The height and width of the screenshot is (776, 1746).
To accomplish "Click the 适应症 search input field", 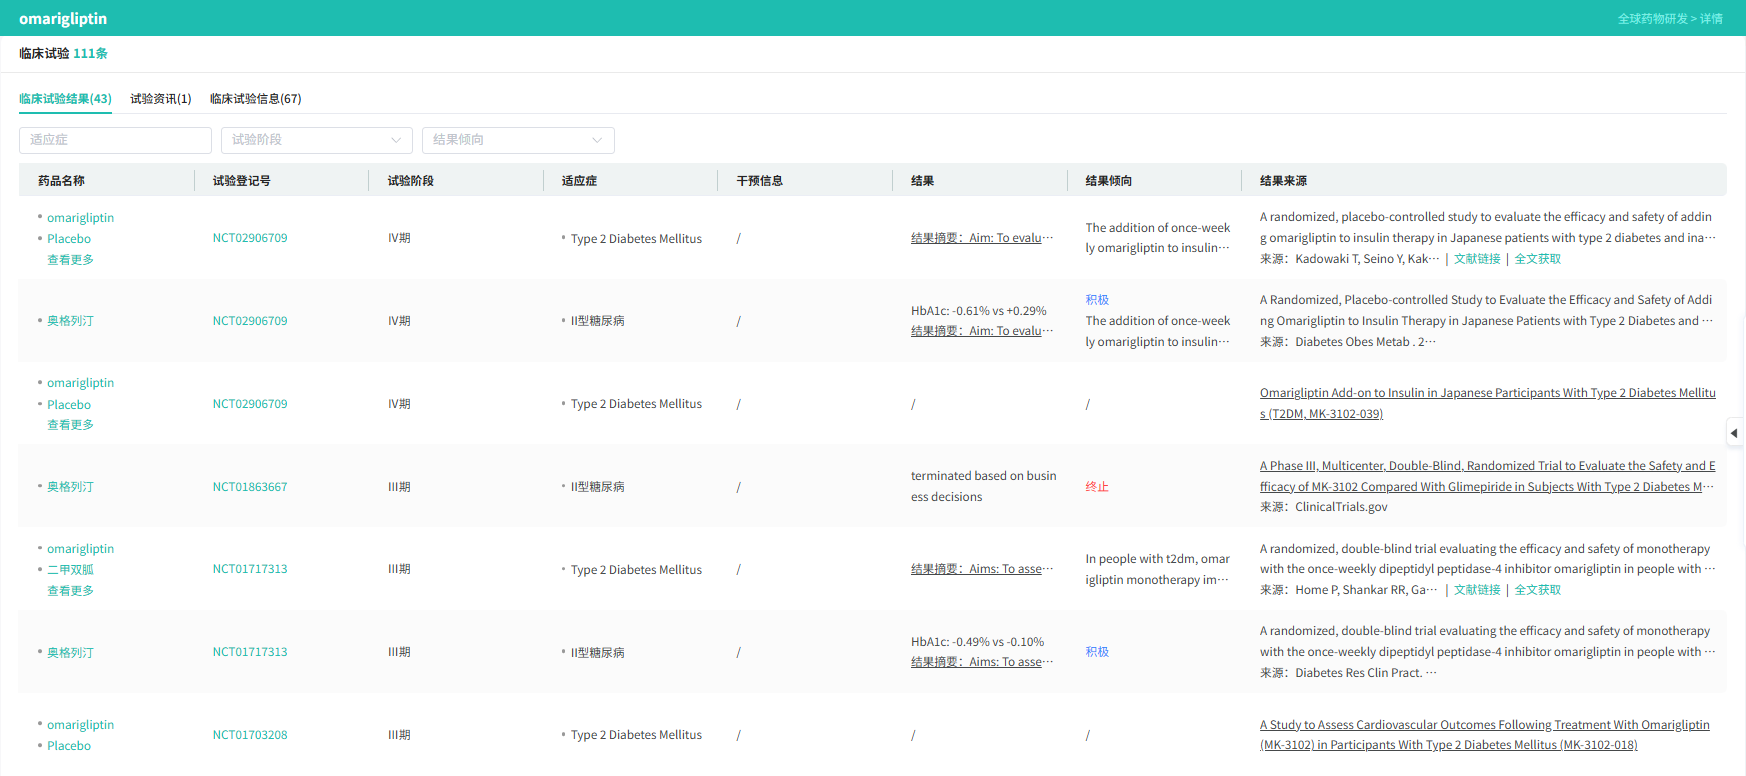I will 115,140.
